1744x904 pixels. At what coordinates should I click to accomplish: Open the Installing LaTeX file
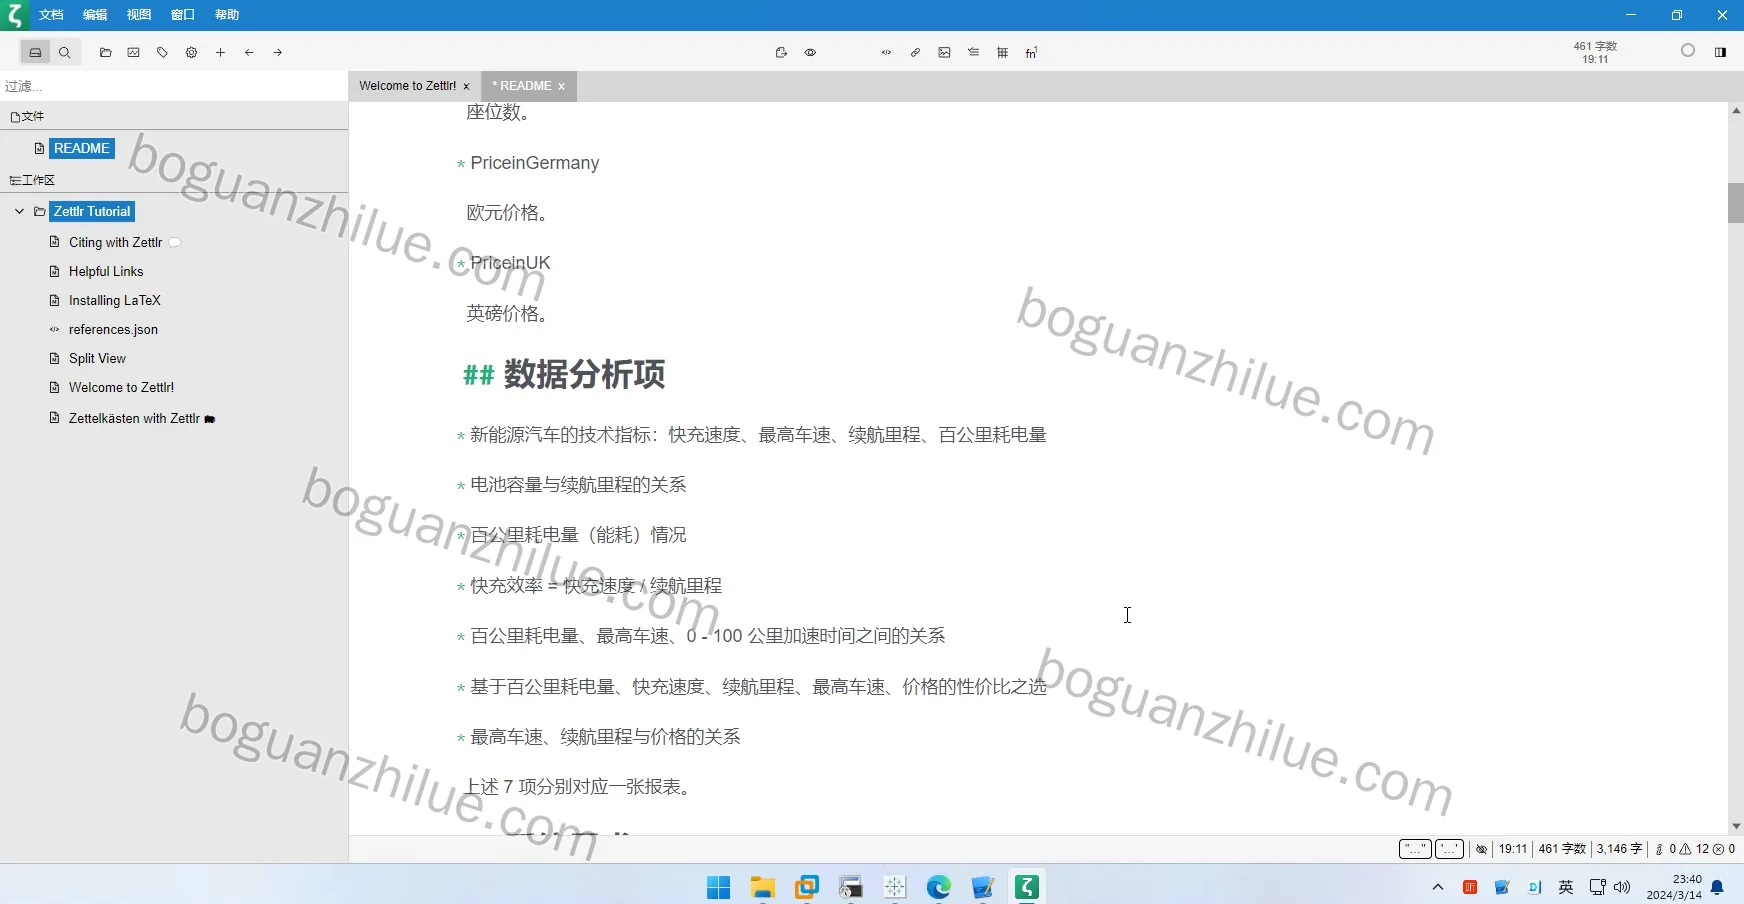114,301
